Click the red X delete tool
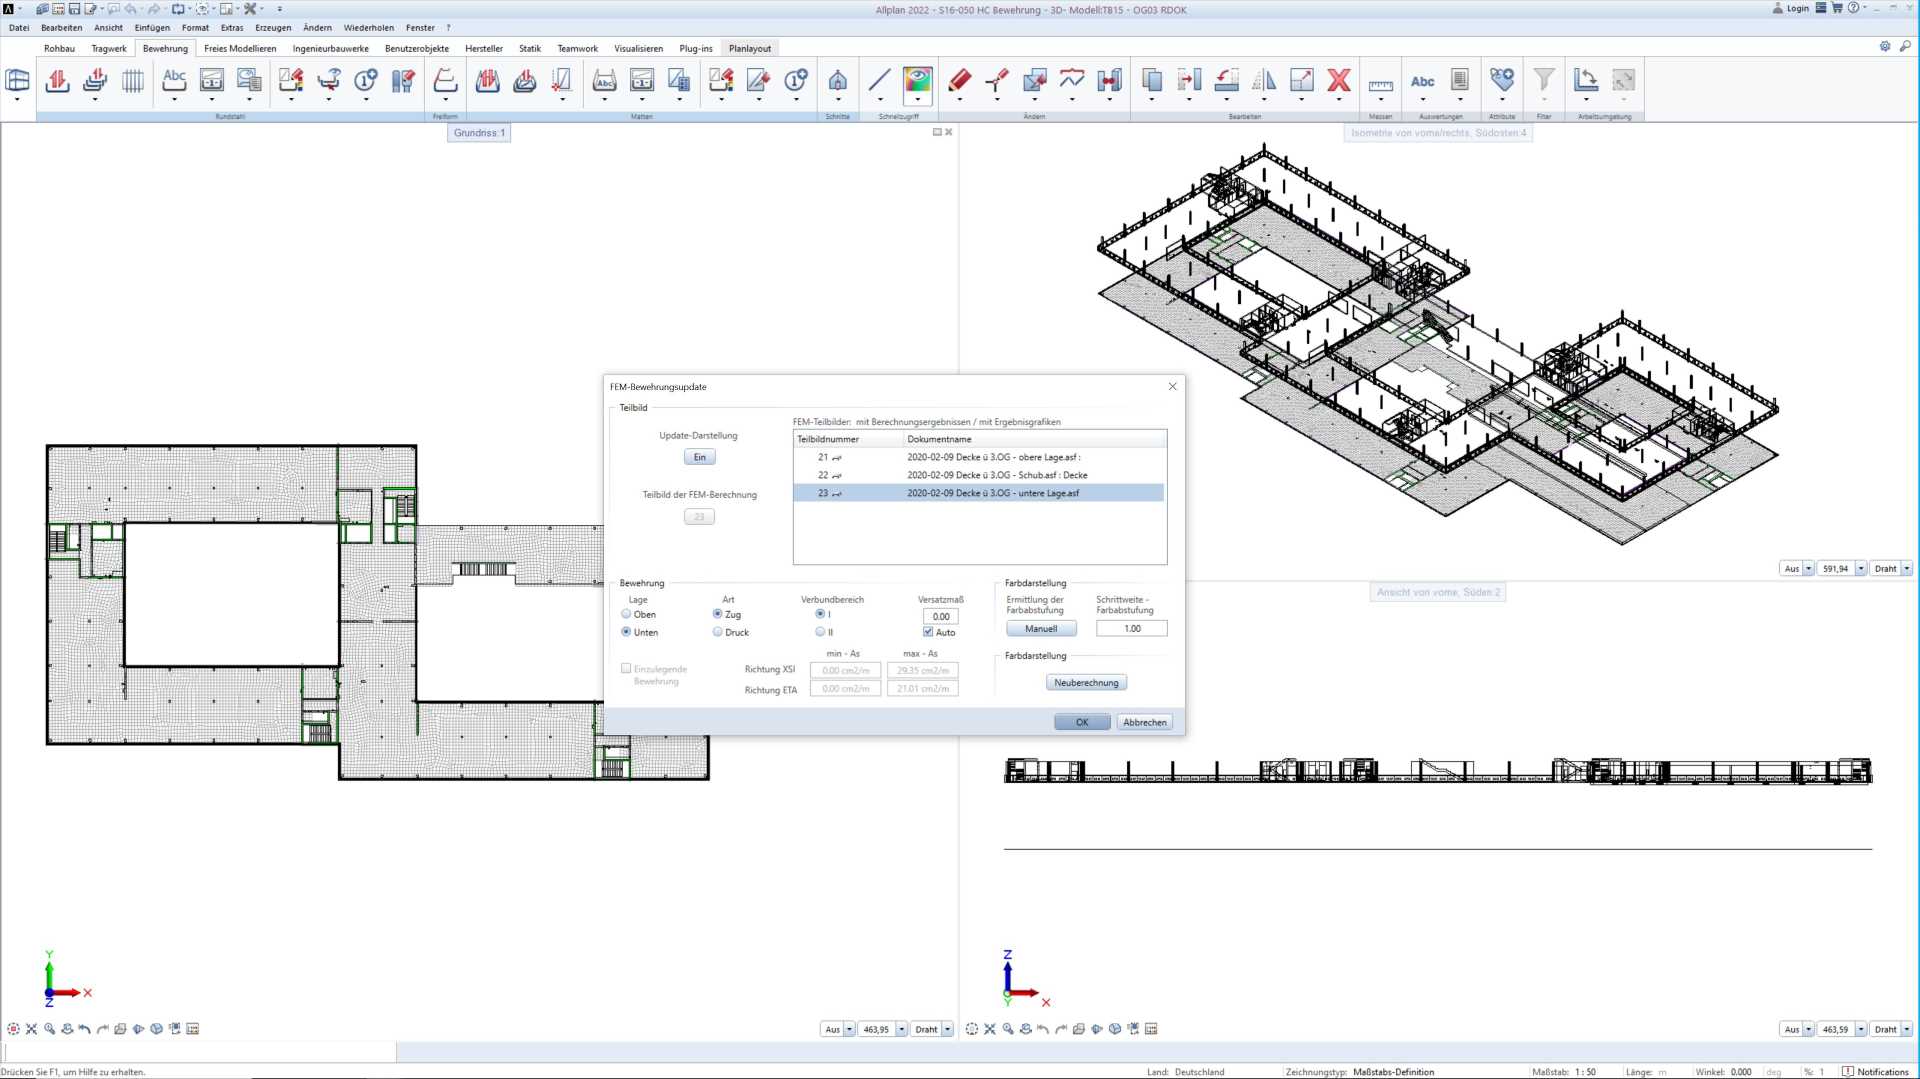Image resolution: width=1920 pixels, height=1079 pixels. [1339, 81]
